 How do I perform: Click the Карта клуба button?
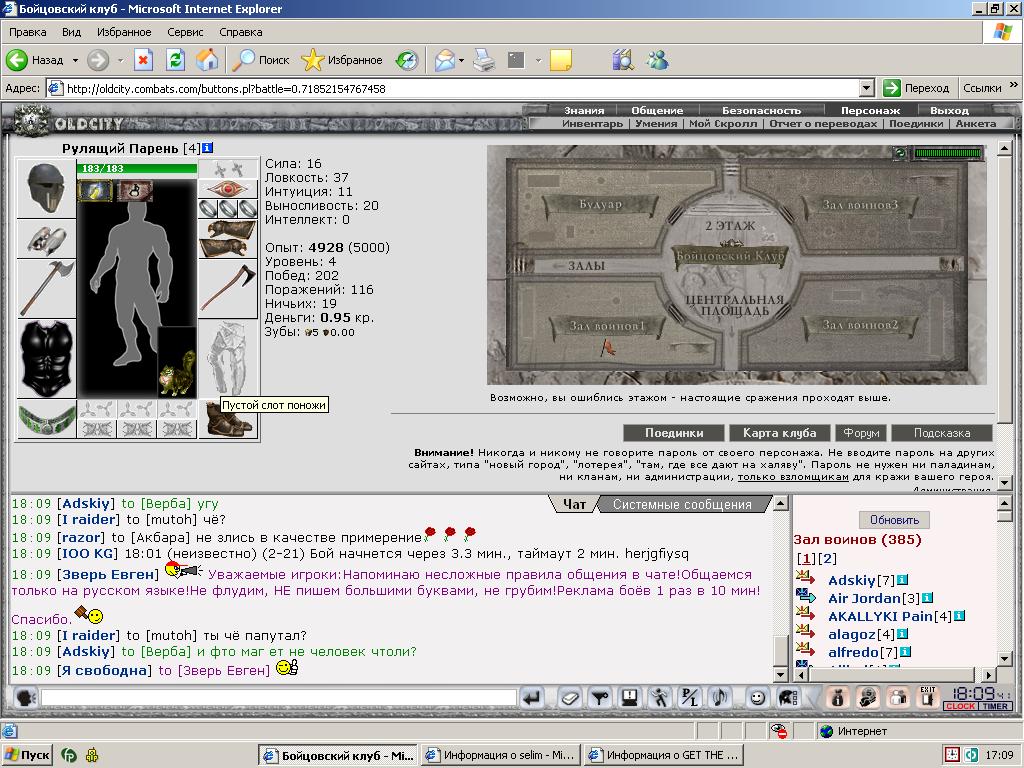coord(779,433)
